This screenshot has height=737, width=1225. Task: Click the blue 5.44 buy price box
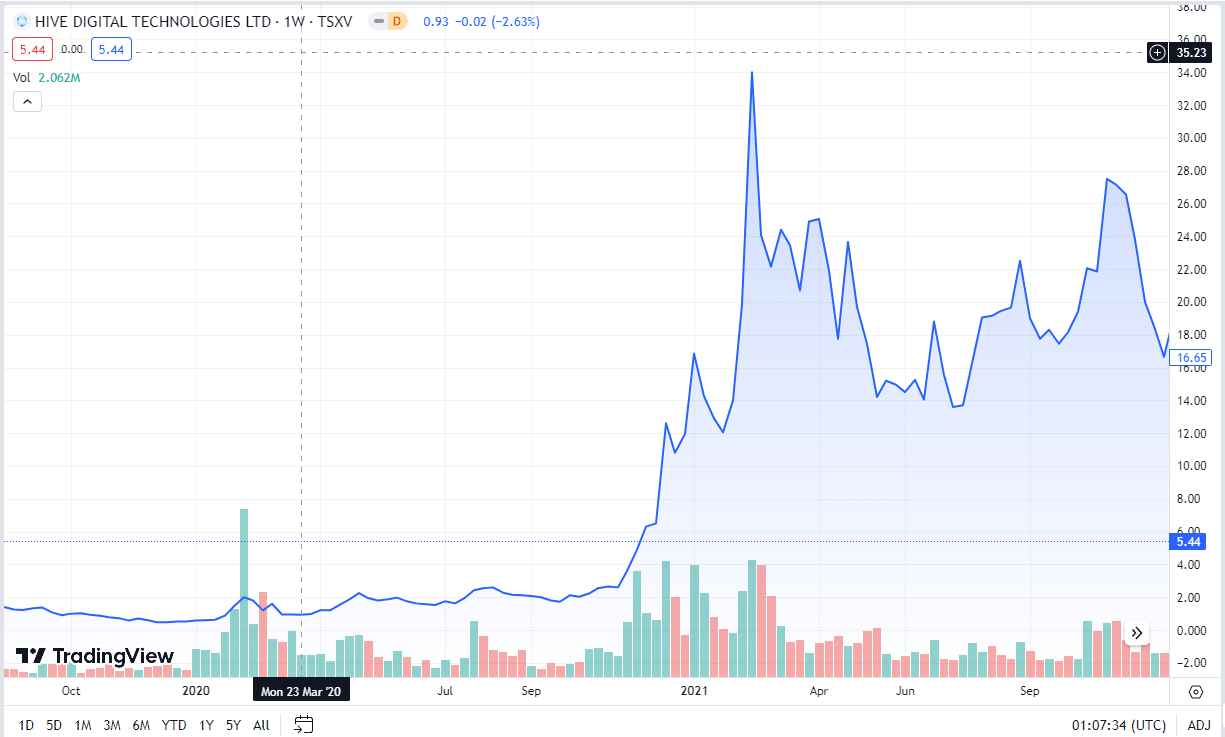coord(111,49)
